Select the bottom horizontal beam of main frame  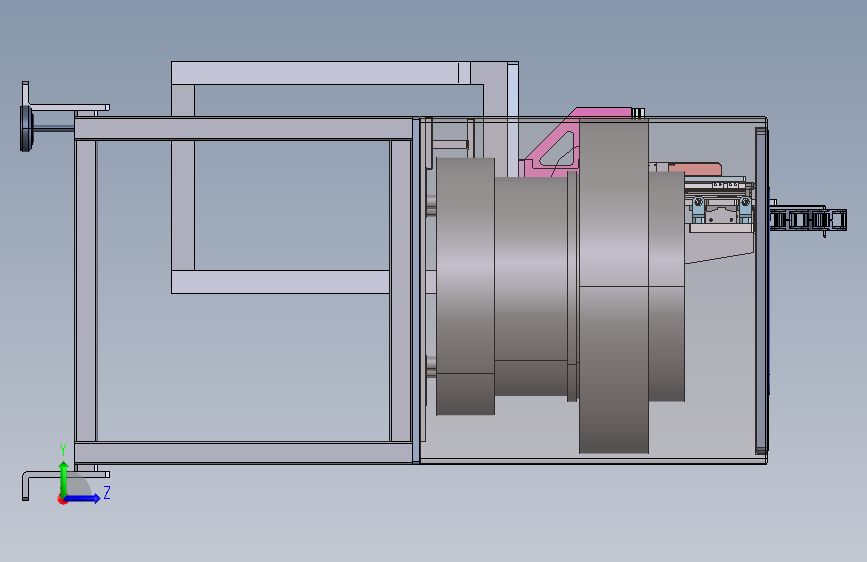coord(243,452)
